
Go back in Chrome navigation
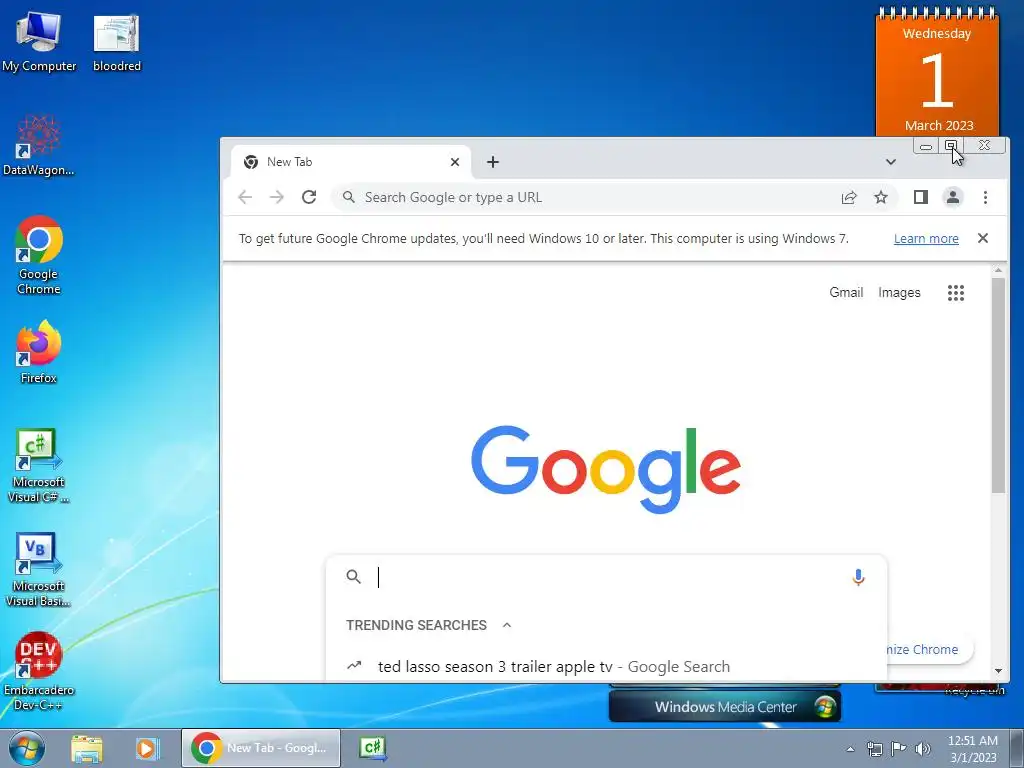245,197
